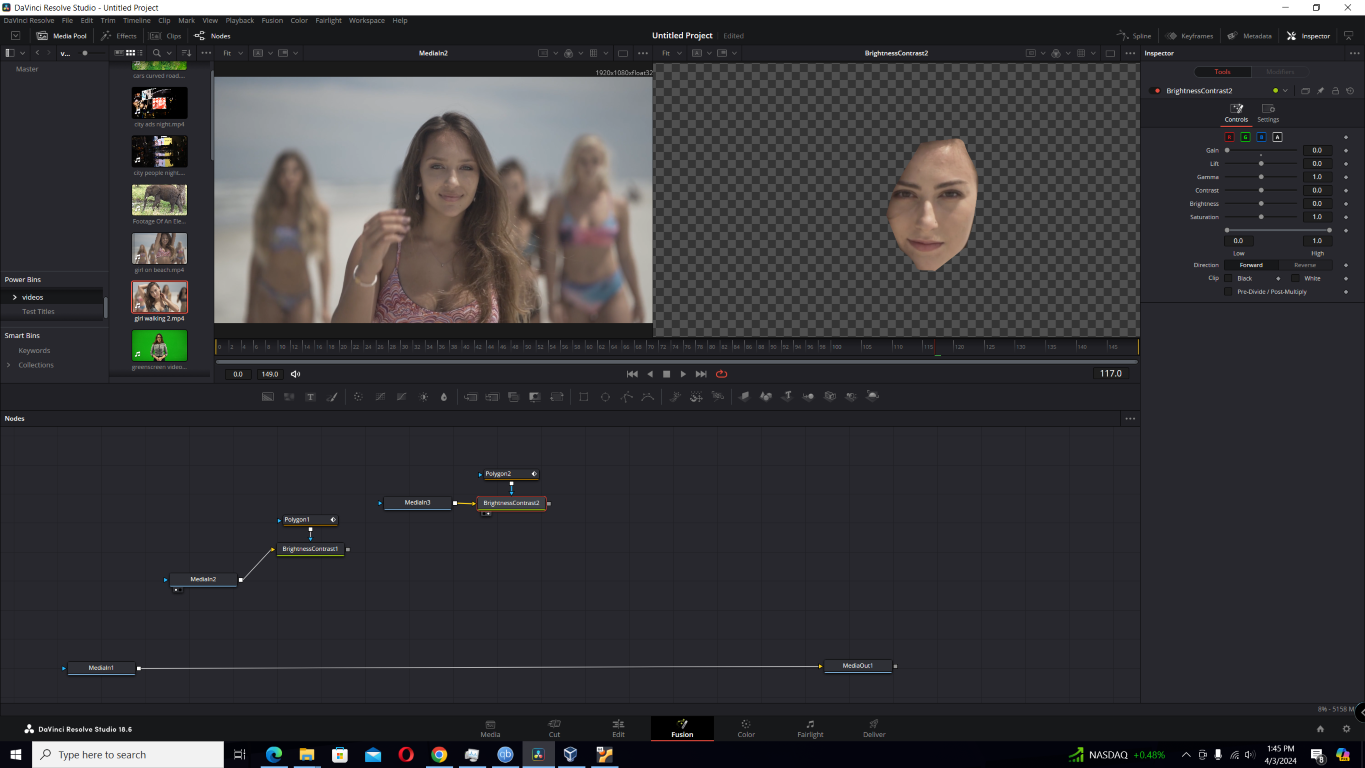Toggle the Nodes panel button

[212, 36]
